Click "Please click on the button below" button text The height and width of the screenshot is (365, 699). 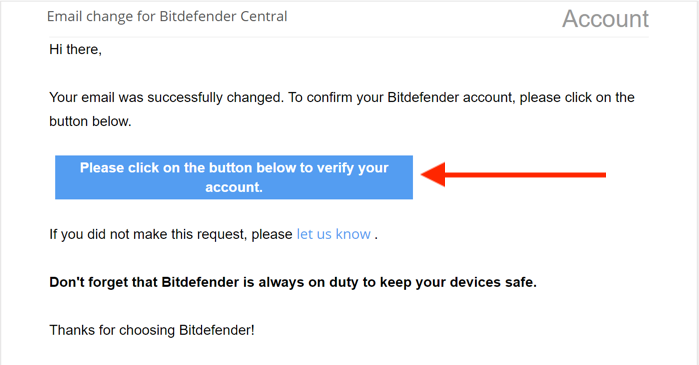(188, 168)
